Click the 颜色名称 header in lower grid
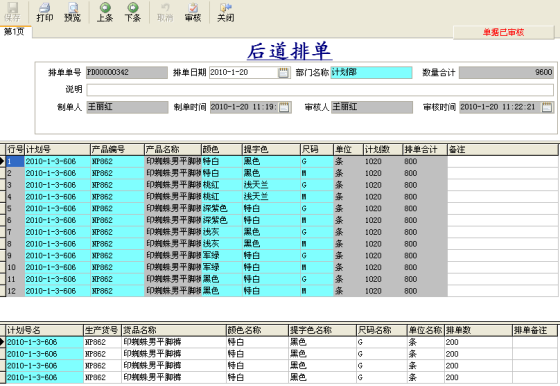The height and width of the screenshot is (386, 560). (x=258, y=330)
